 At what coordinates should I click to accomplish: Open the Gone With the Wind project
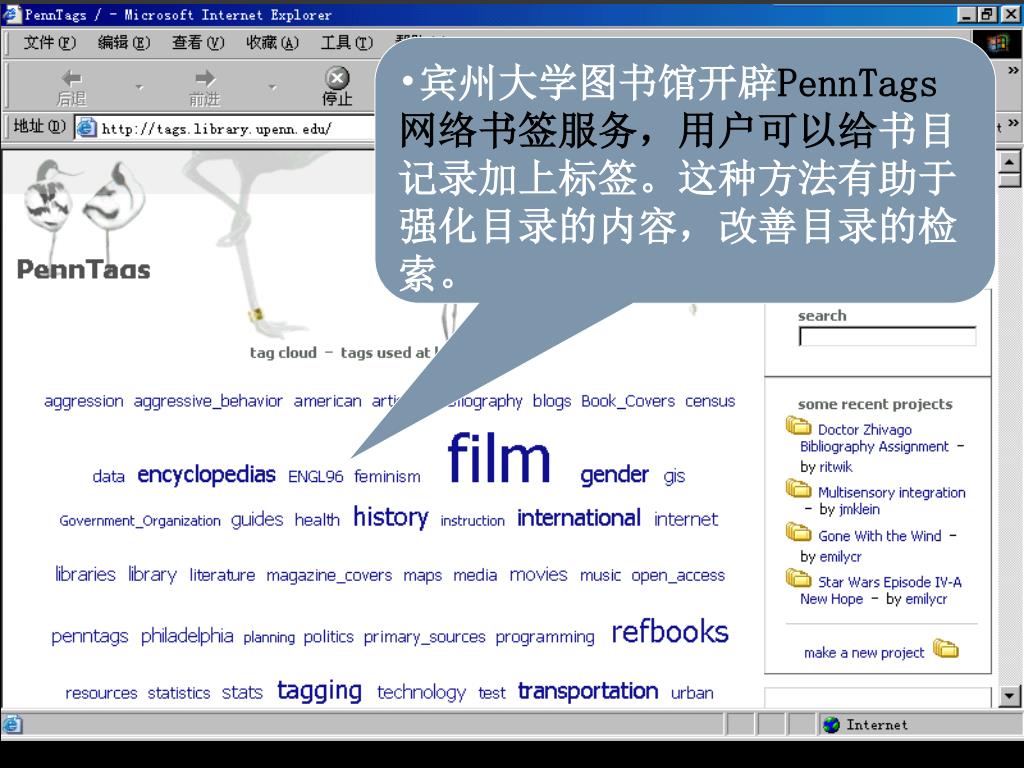pyautogui.click(x=880, y=536)
